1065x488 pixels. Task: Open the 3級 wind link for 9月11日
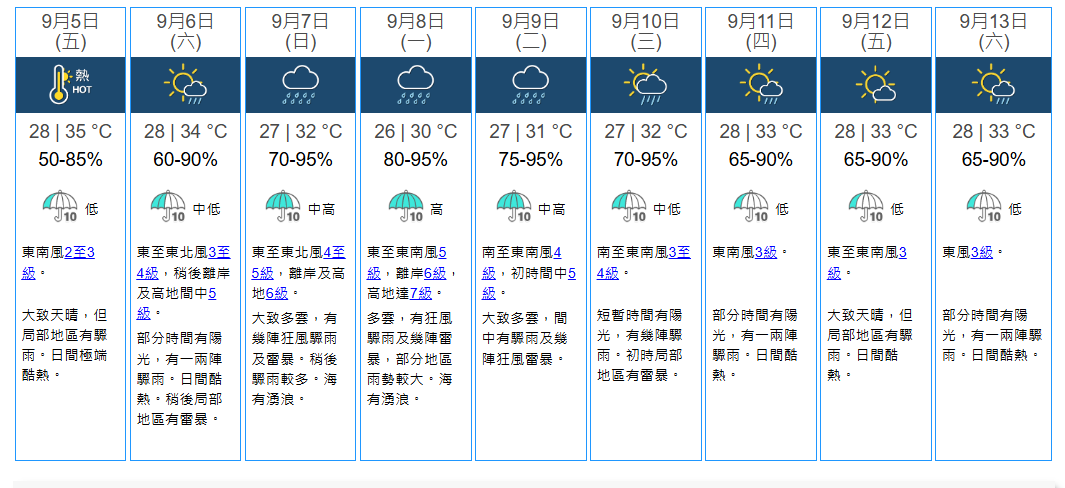(766, 253)
